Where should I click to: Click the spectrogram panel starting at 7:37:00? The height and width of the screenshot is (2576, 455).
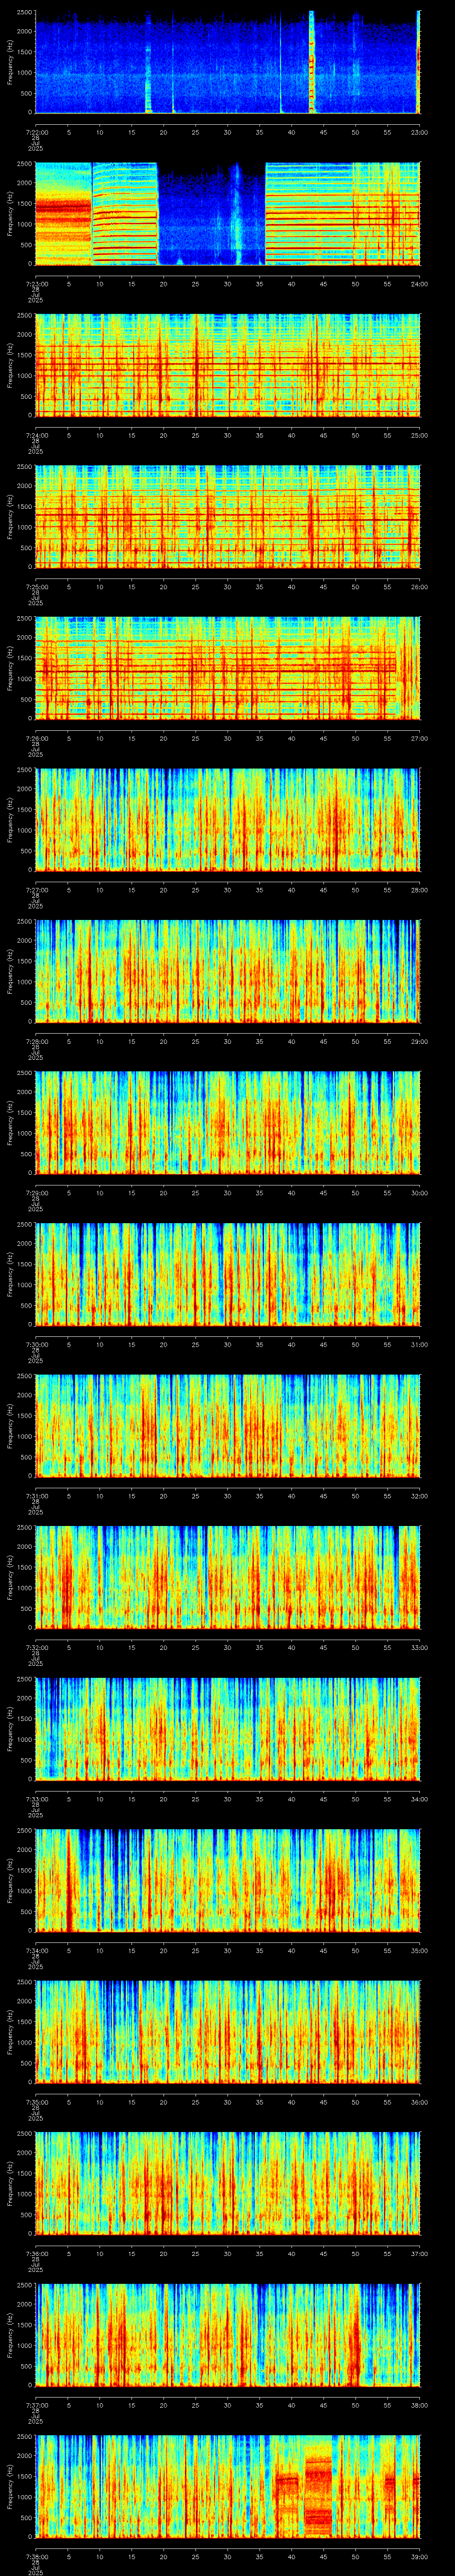228,2335
